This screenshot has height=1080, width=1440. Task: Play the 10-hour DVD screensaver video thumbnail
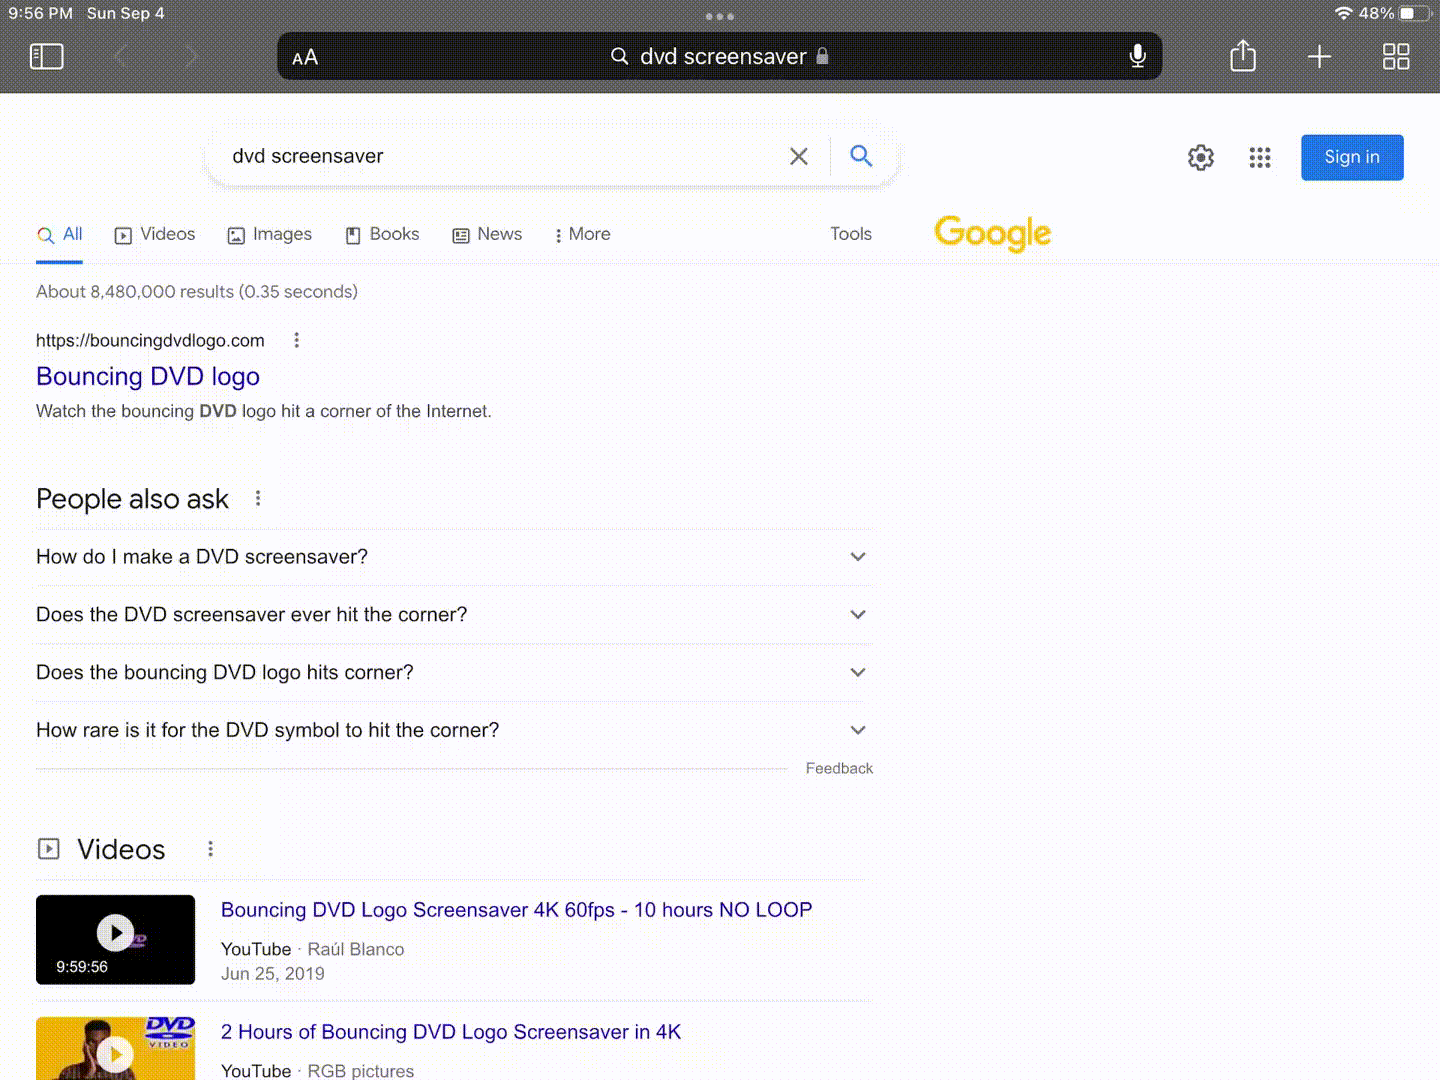115,934
